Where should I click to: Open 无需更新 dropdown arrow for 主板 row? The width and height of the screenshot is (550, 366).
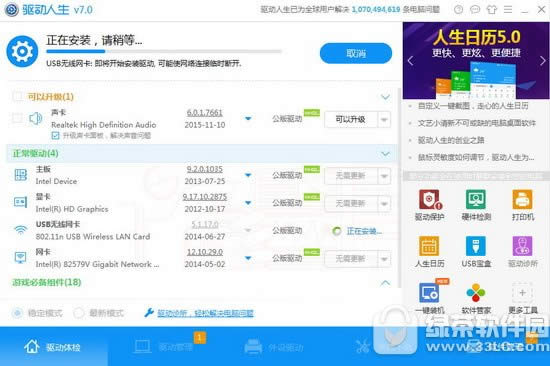[x=384, y=176]
